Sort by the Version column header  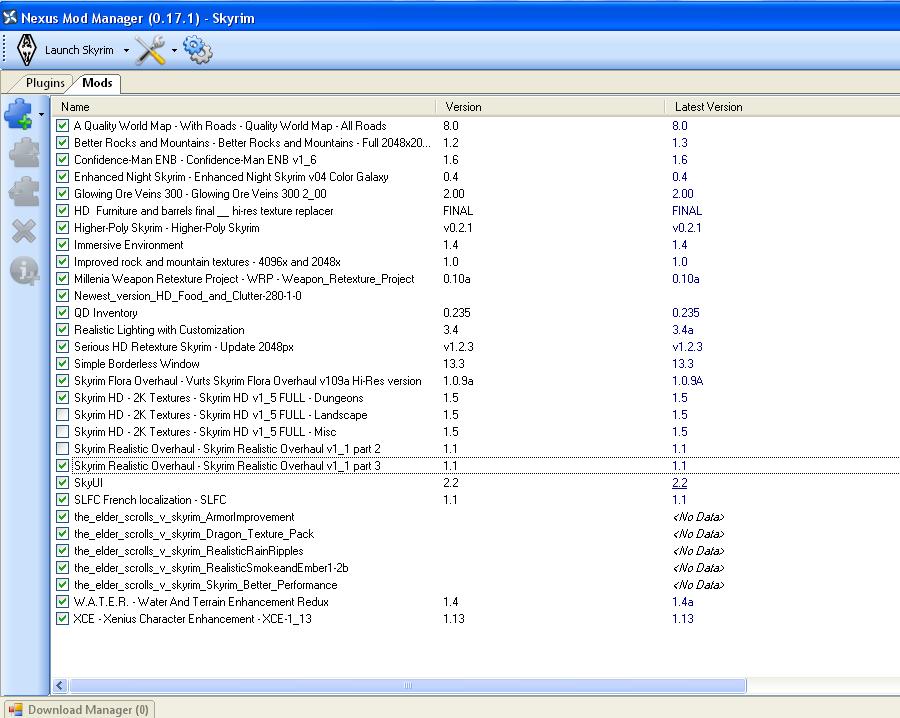[550, 107]
